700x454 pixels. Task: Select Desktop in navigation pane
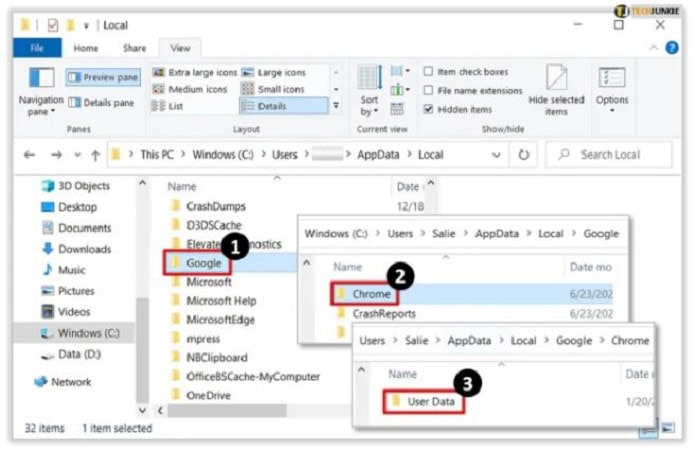(69, 207)
